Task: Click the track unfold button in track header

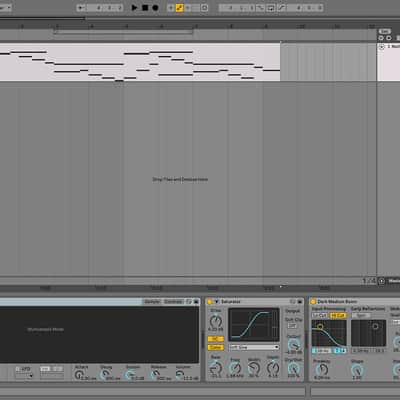Action: [x=382, y=47]
